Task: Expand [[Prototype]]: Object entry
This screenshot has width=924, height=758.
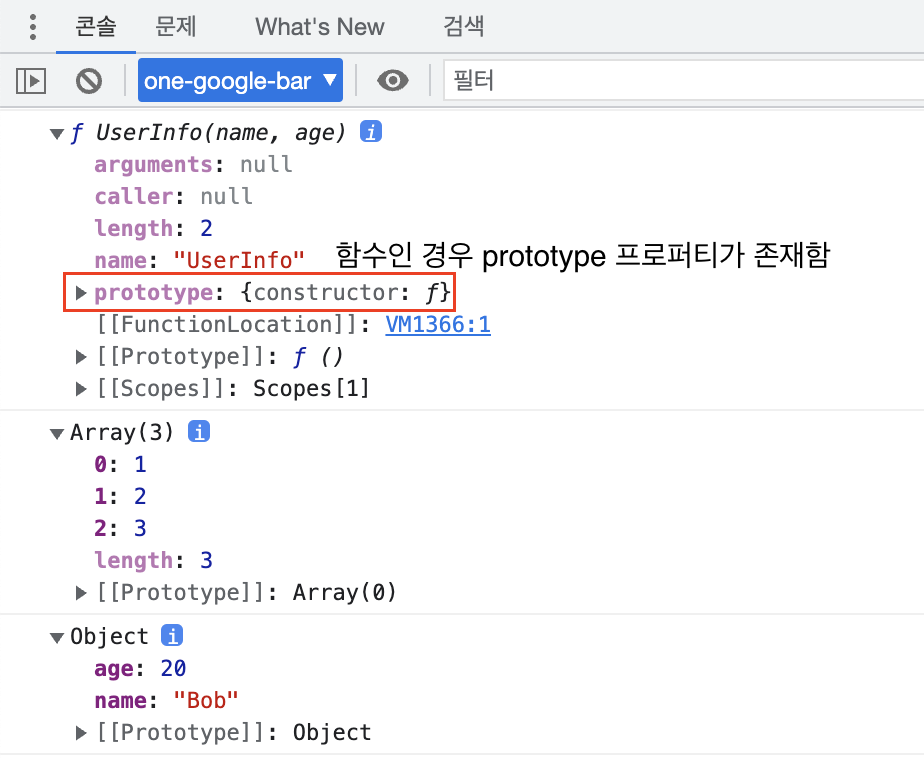Action: [x=81, y=733]
